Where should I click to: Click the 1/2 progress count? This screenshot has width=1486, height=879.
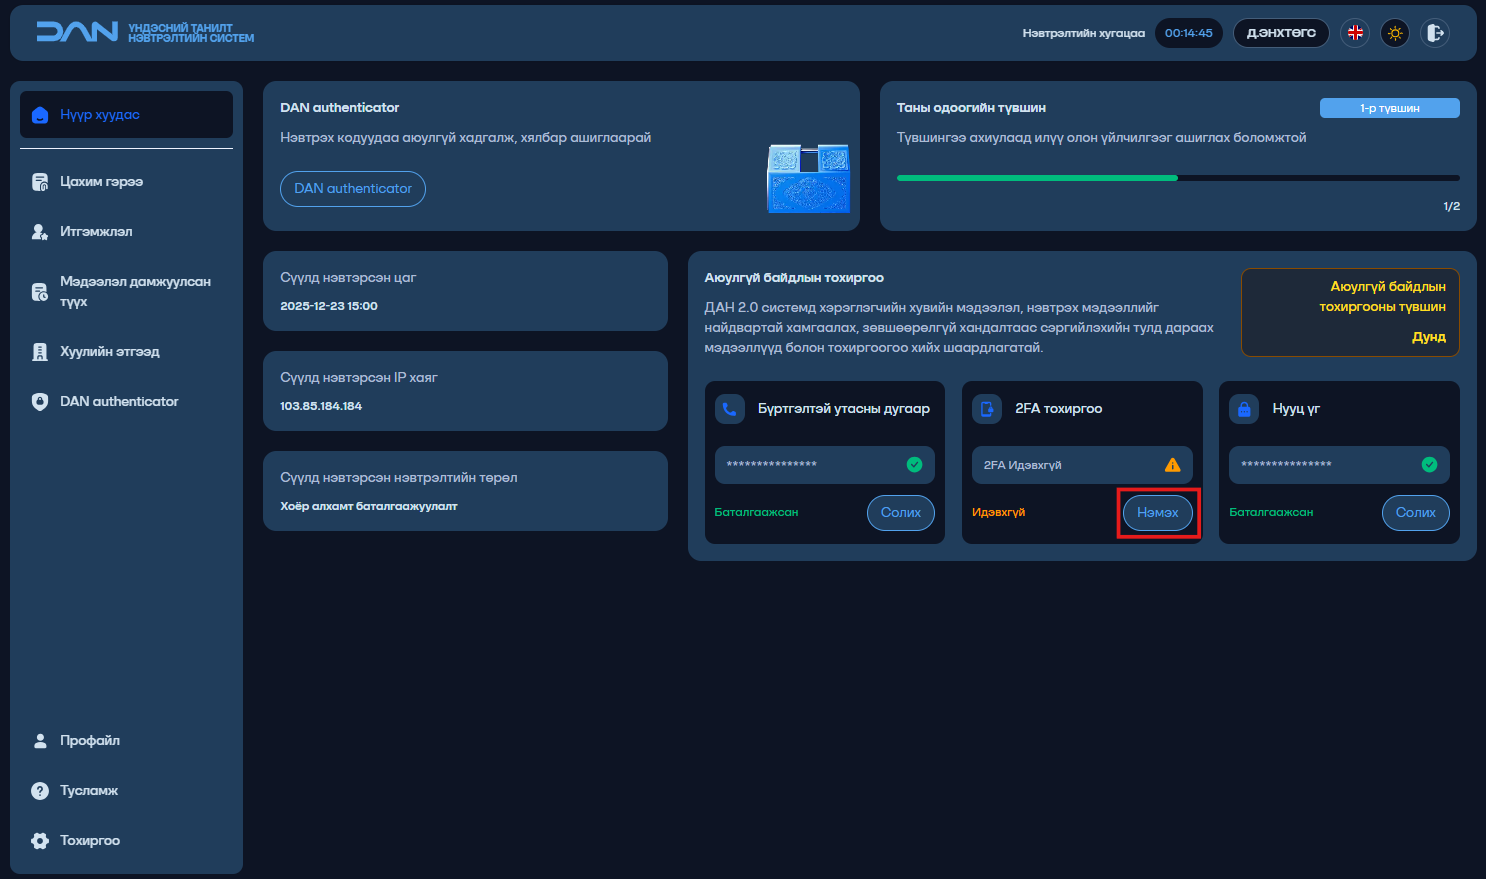pos(1452,206)
